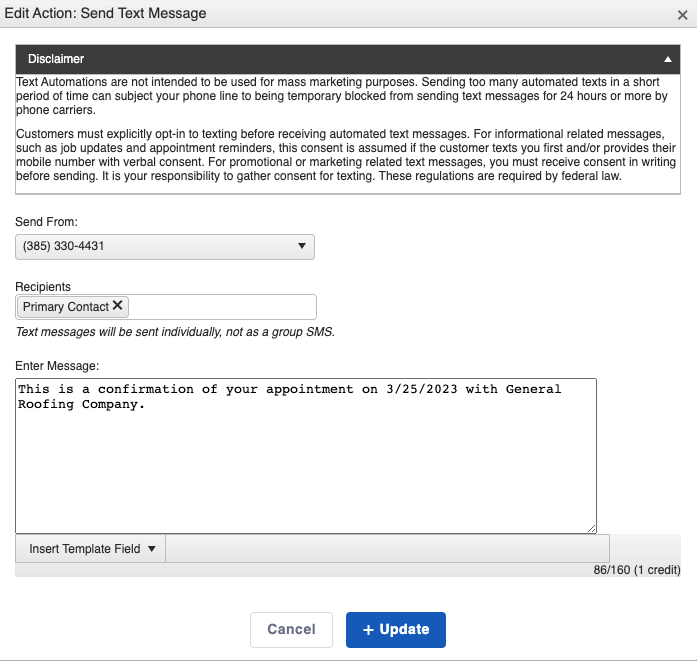Click the group SMS italic note
Screen dimensions: 697x661
coord(175,332)
